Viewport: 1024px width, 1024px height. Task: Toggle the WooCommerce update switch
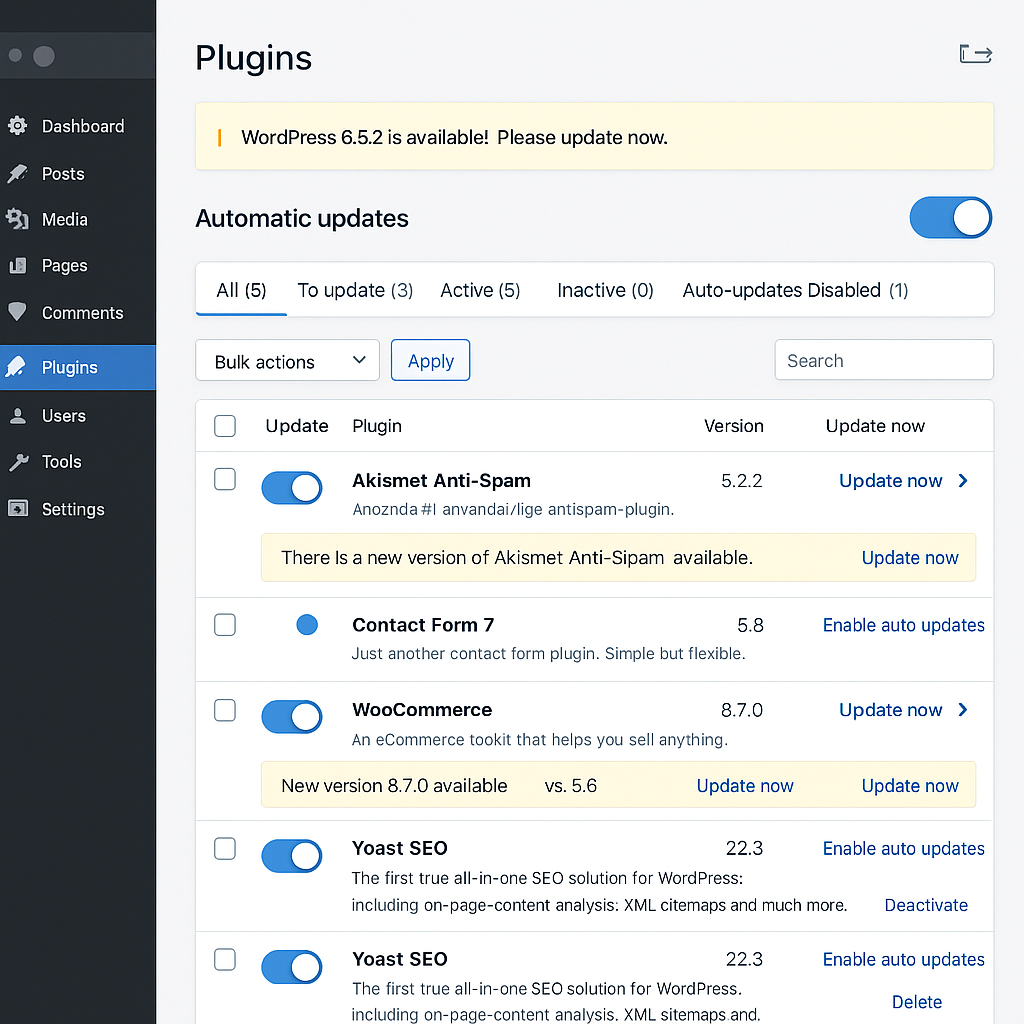(x=292, y=717)
